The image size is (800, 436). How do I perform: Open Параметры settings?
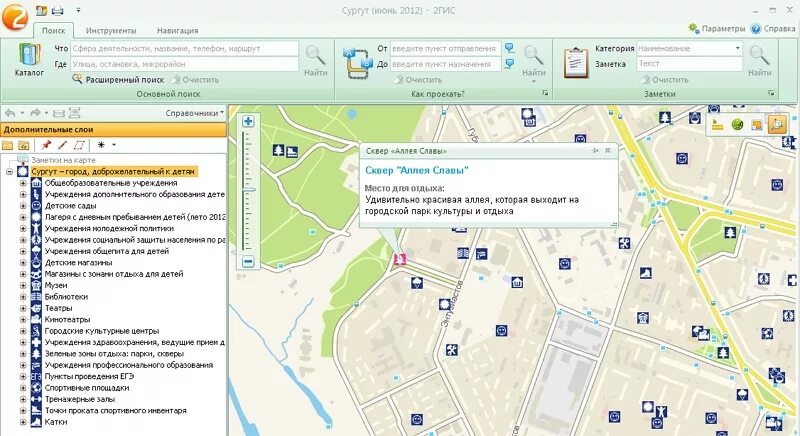point(716,29)
